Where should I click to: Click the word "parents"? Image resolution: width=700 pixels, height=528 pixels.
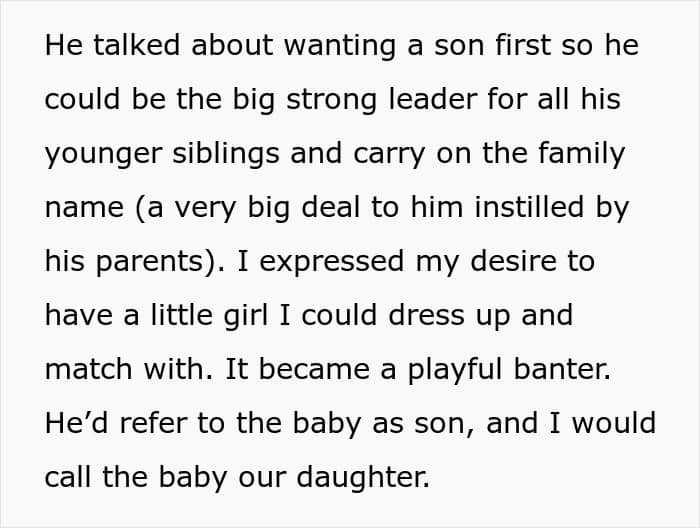coord(150,263)
